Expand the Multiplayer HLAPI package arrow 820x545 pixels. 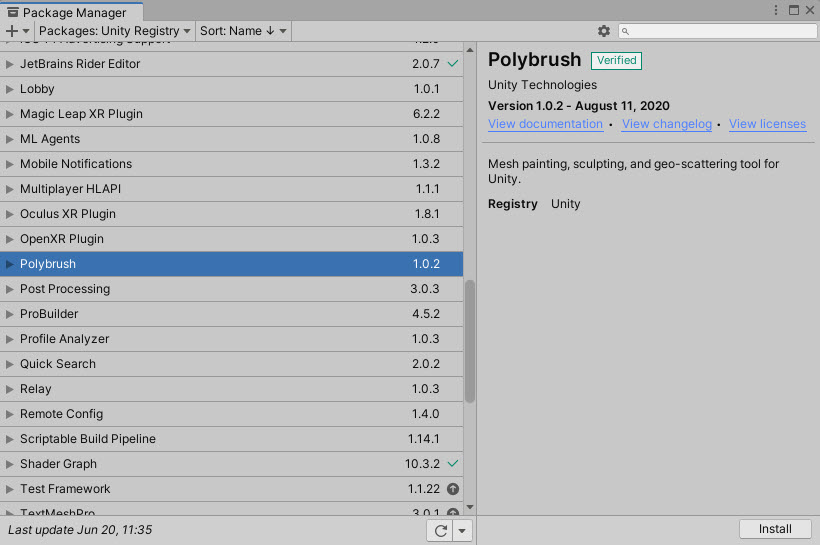coord(9,189)
